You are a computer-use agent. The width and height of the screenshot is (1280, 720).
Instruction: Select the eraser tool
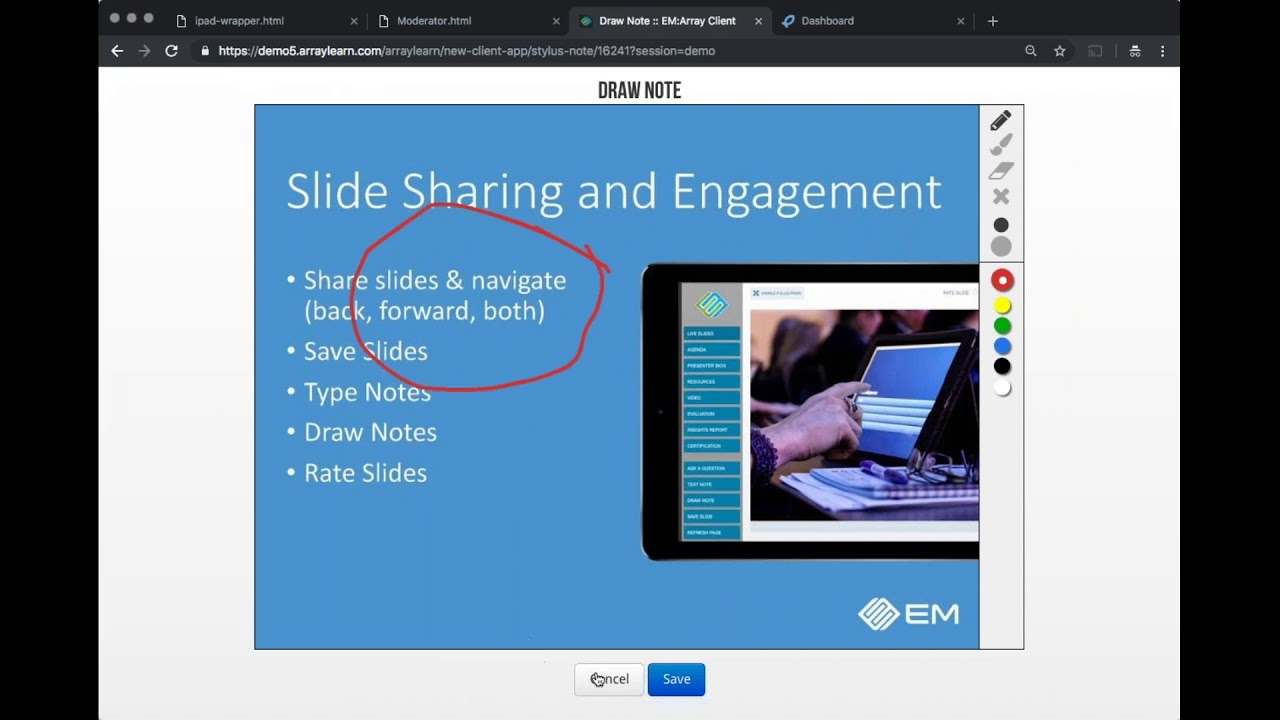(1001, 171)
